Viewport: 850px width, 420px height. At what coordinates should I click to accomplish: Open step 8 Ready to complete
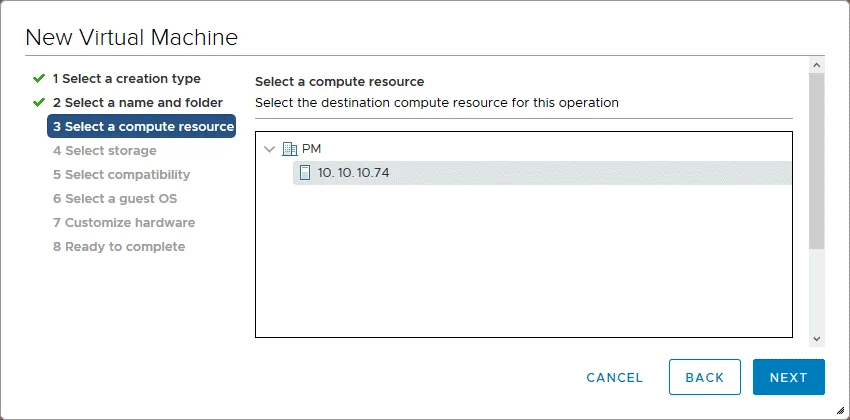[118, 246]
